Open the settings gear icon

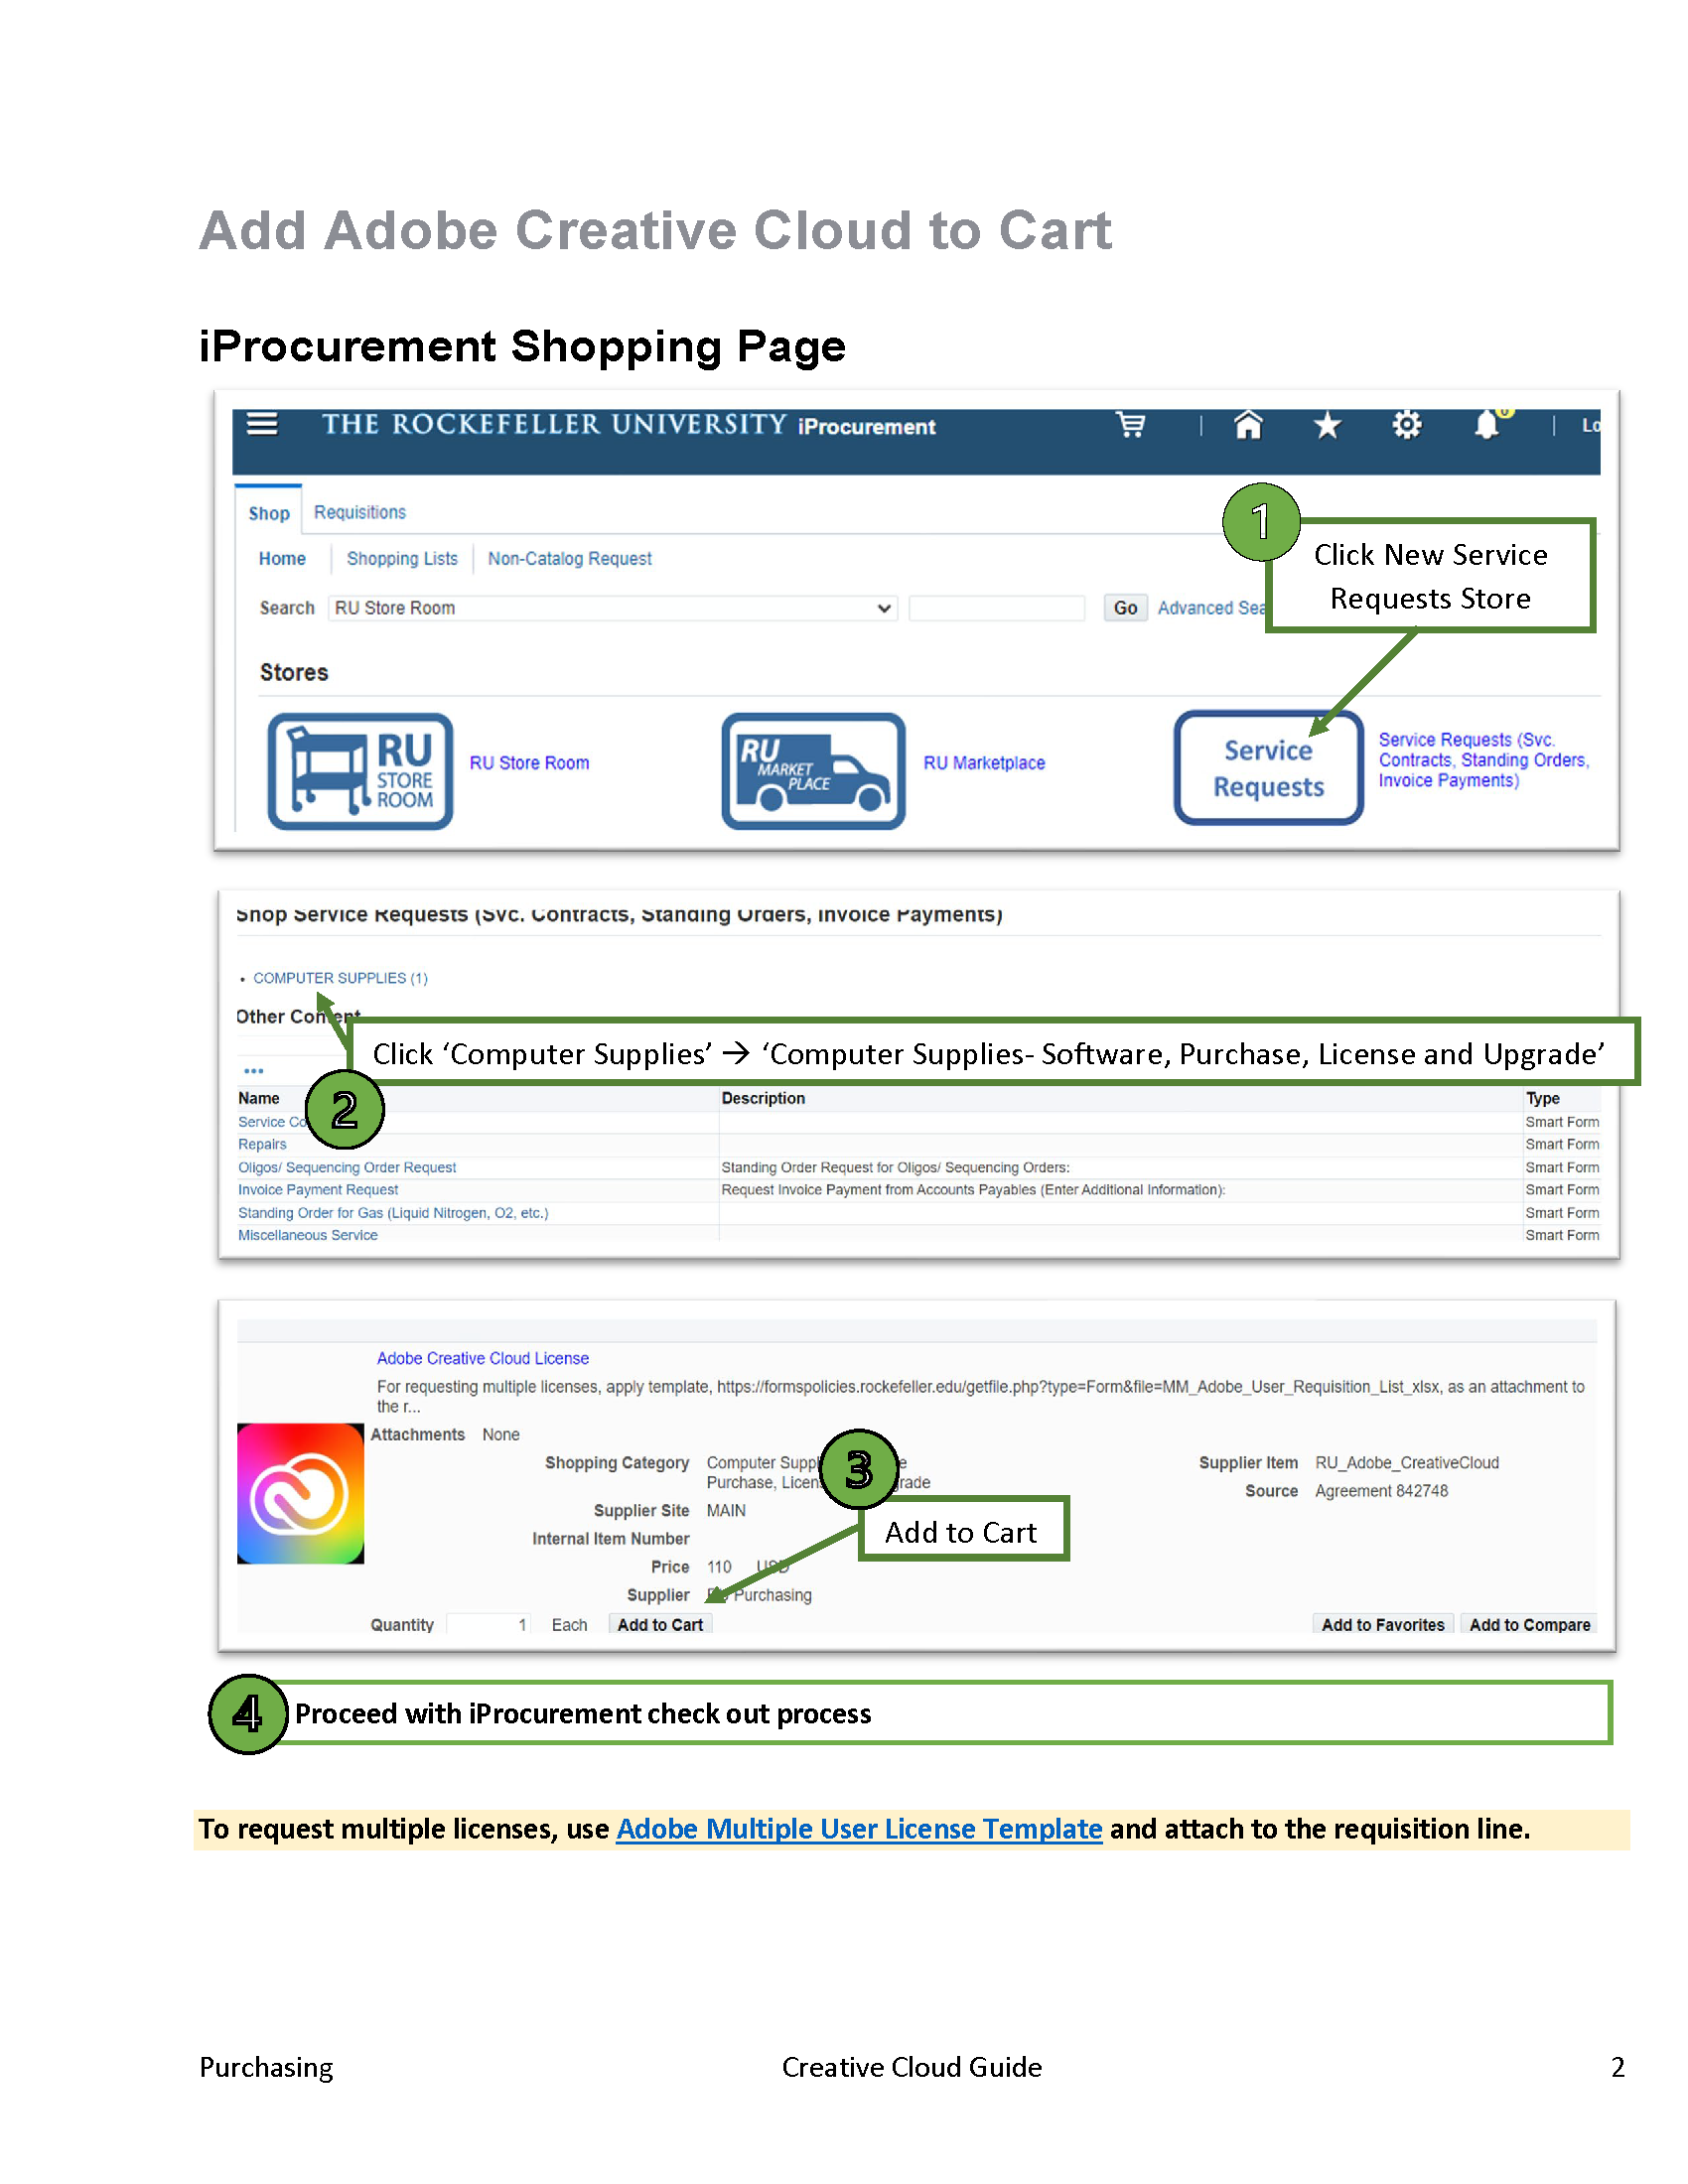click(1406, 425)
